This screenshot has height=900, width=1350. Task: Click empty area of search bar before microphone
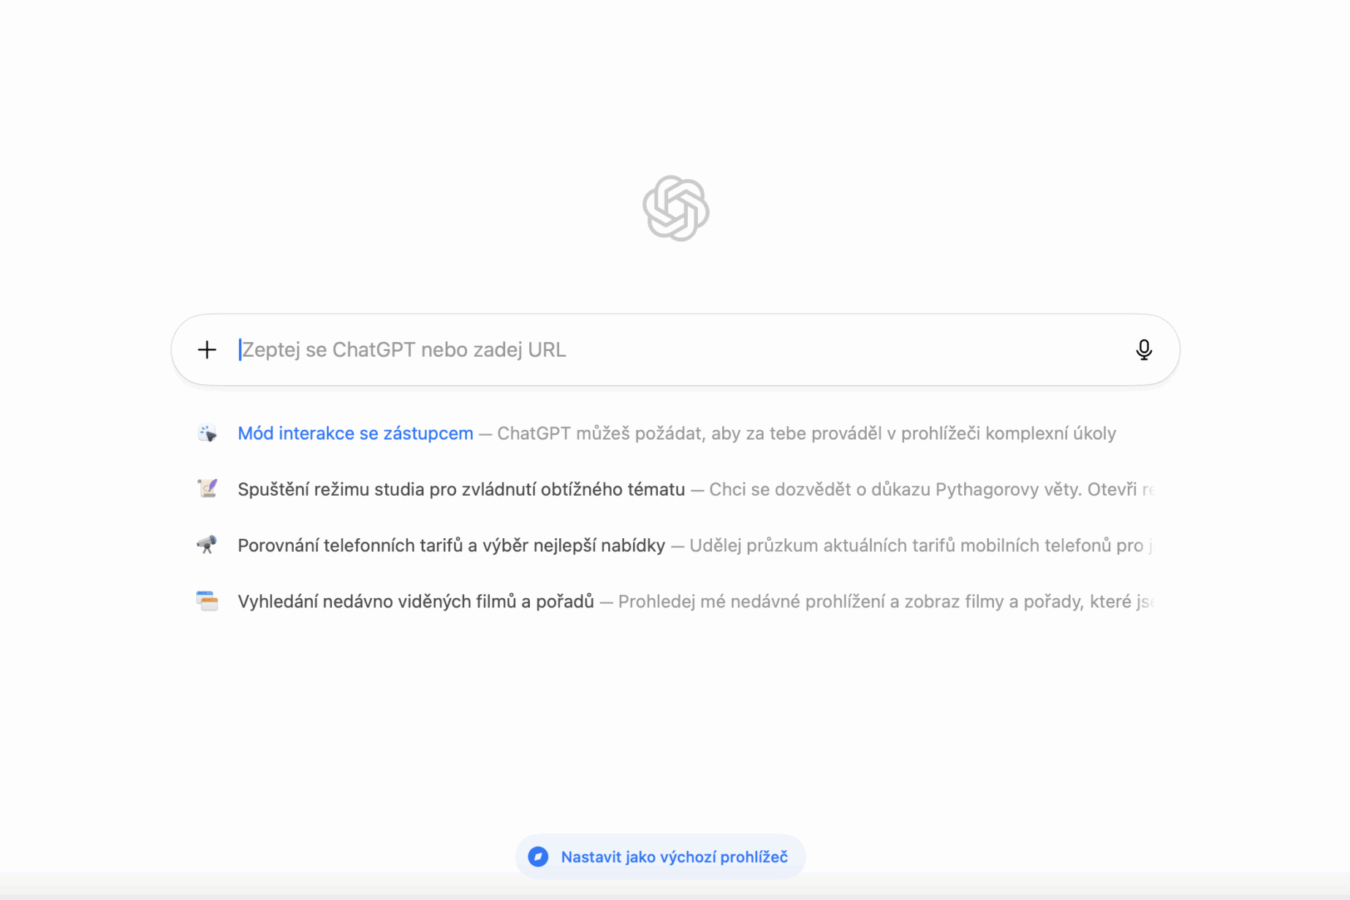click(850, 350)
